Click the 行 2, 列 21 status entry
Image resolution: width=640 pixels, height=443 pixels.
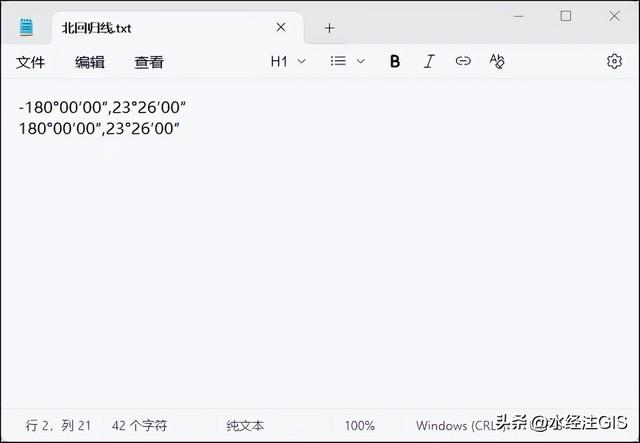(x=58, y=425)
